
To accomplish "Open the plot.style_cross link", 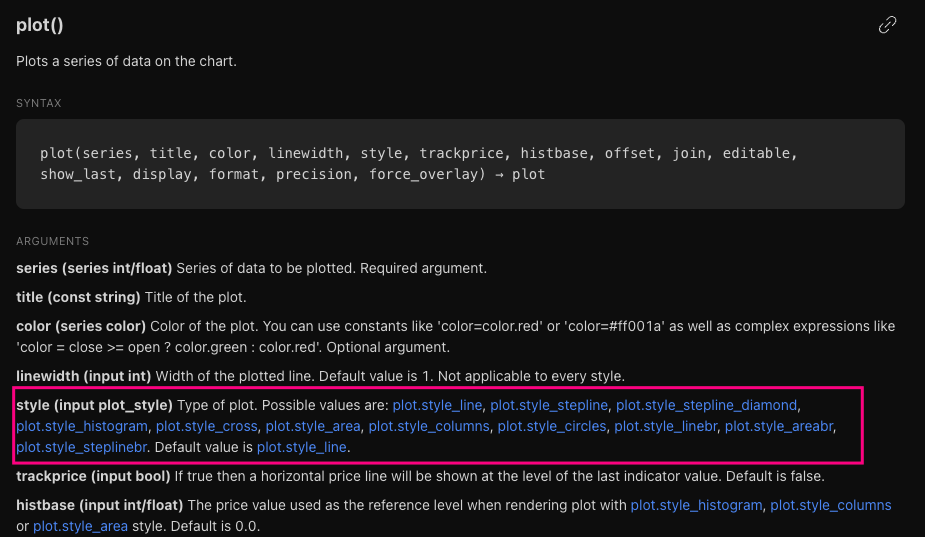I will click(206, 426).
